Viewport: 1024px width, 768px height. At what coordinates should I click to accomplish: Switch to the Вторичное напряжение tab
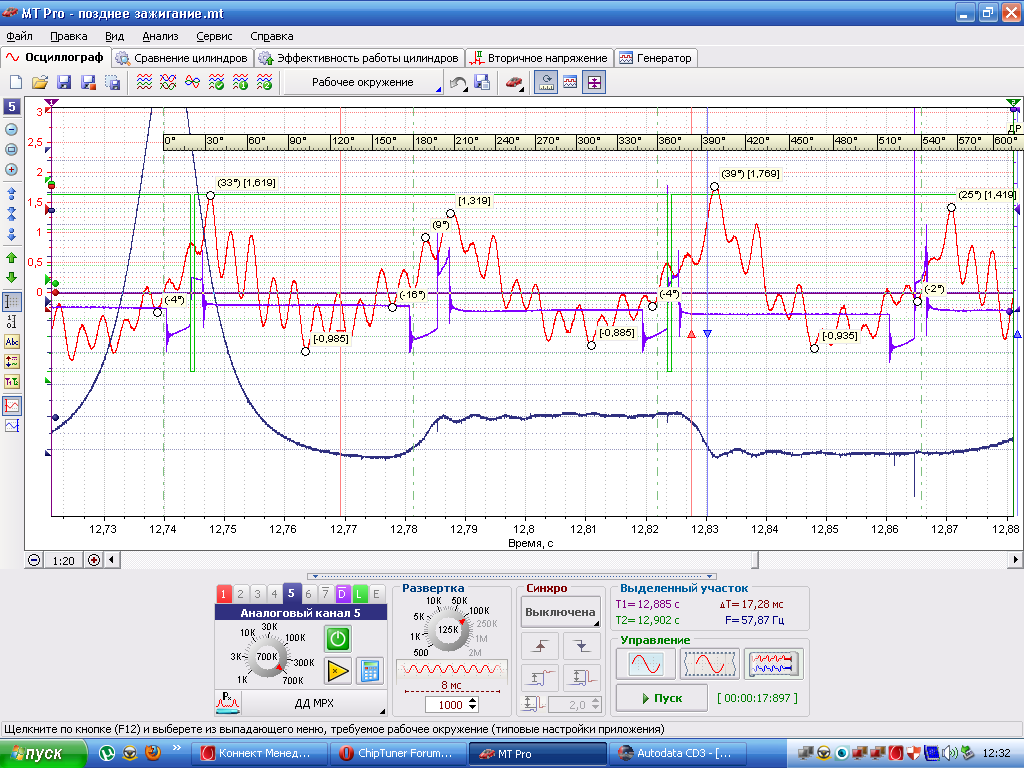[539, 58]
